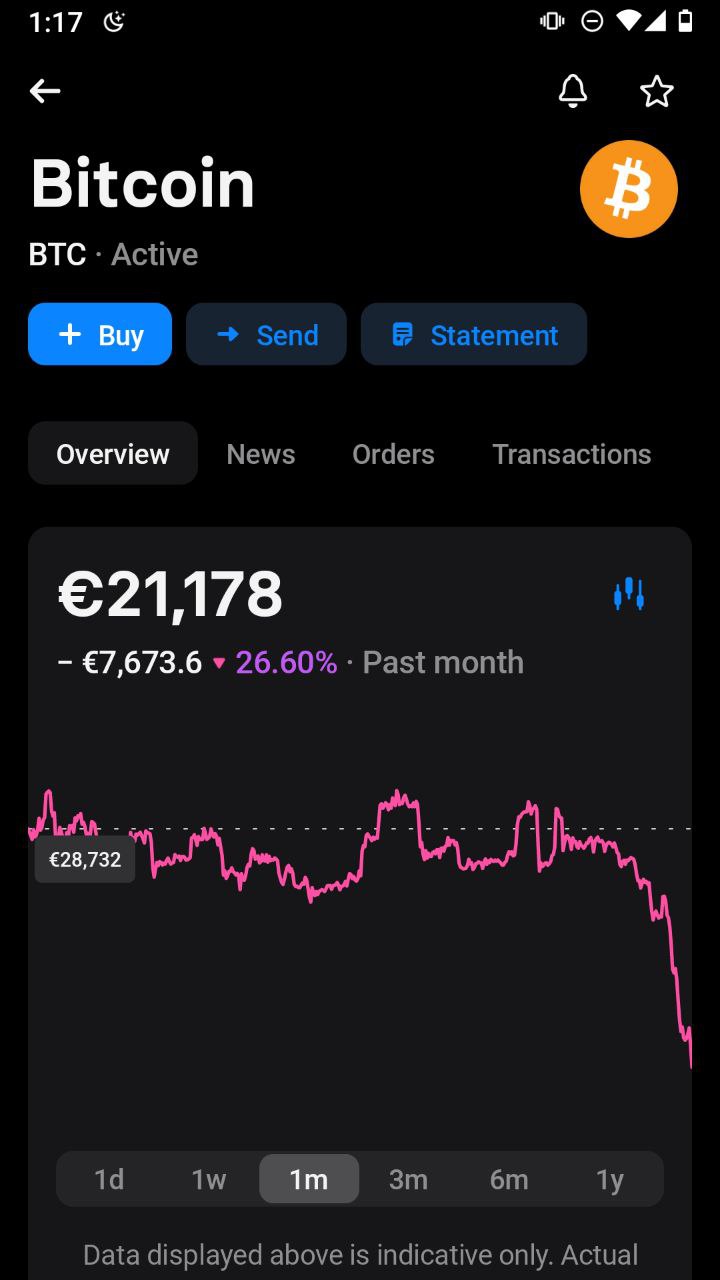Show the 3m chart range
The width and height of the screenshot is (720, 1280).
tap(408, 1179)
